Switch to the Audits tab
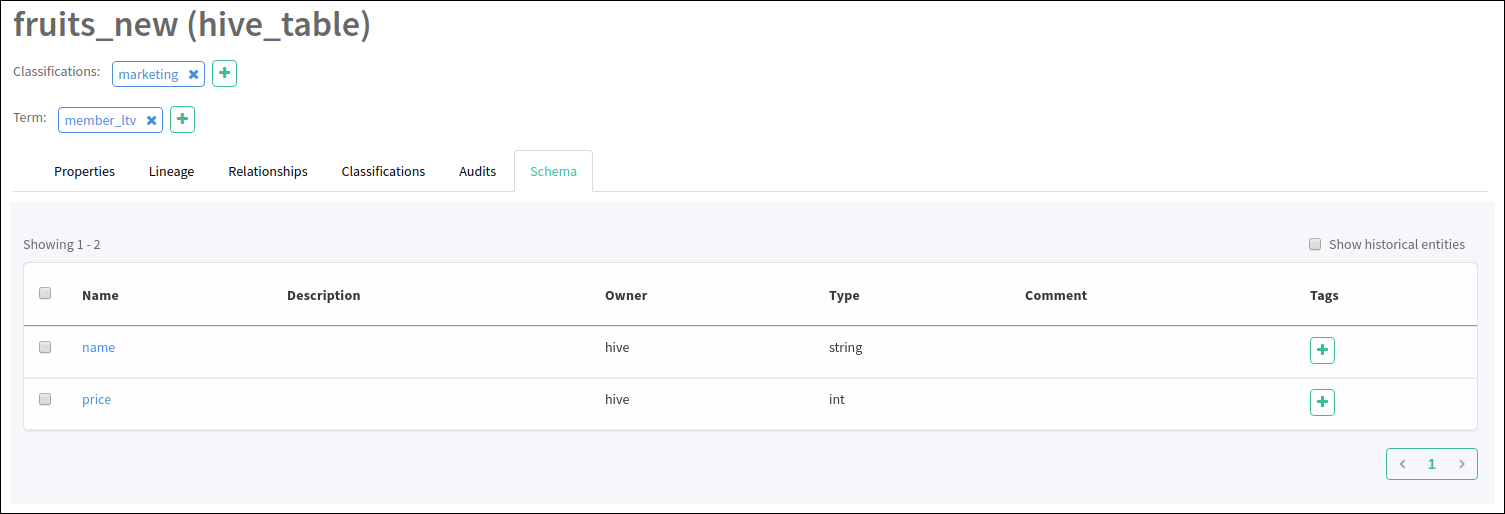 click(478, 171)
